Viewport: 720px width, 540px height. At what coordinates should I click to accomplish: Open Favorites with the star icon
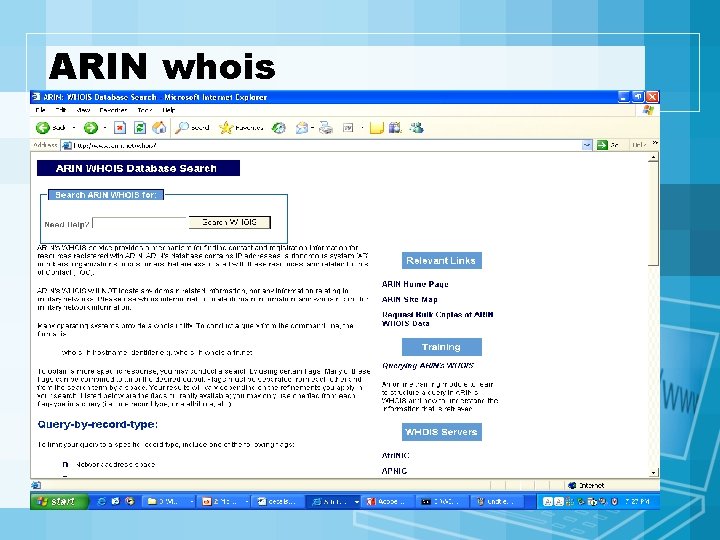(x=226, y=128)
